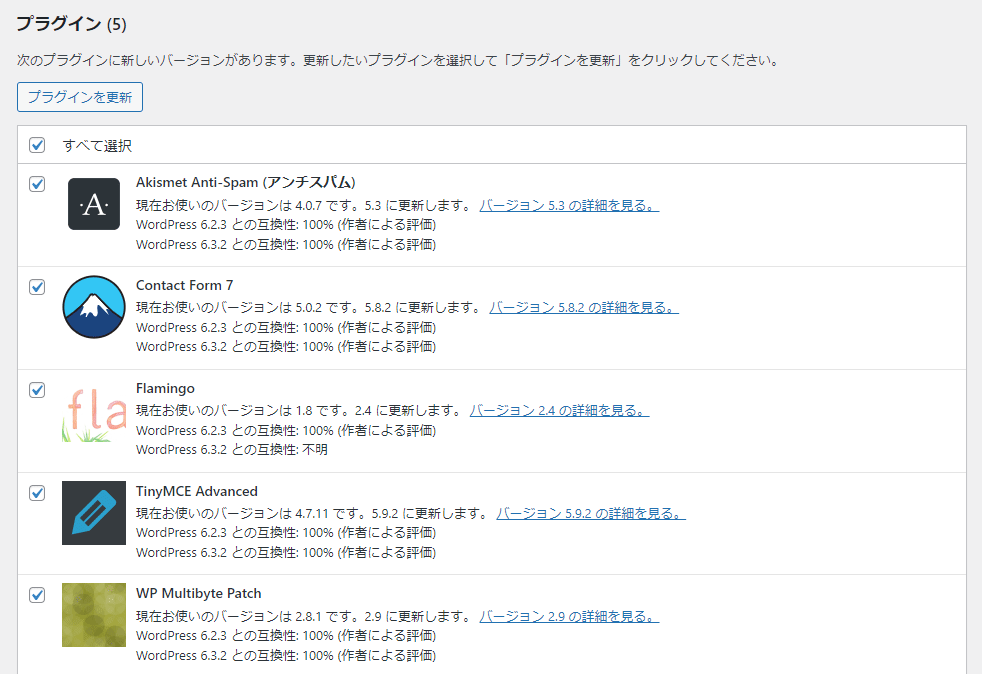The height and width of the screenshot is (674, 982).
Task: Open バージョン 2.9 の詳細を見る link
Action: pyautogui.click(x=569, y=616)
